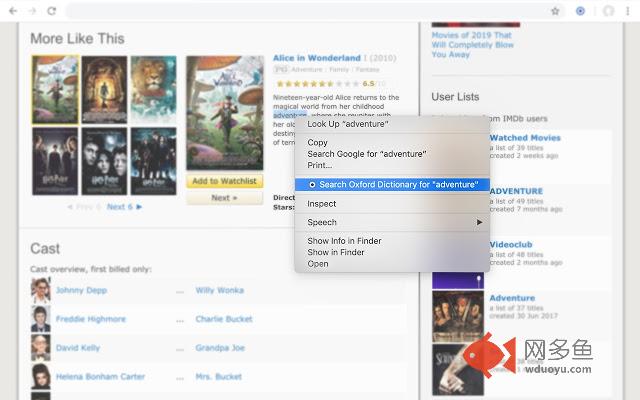The width and height of the screenshot is (640, 400).
Task: Open the Oxford Dictionary extension icon
Action: [x=581, y=11]
